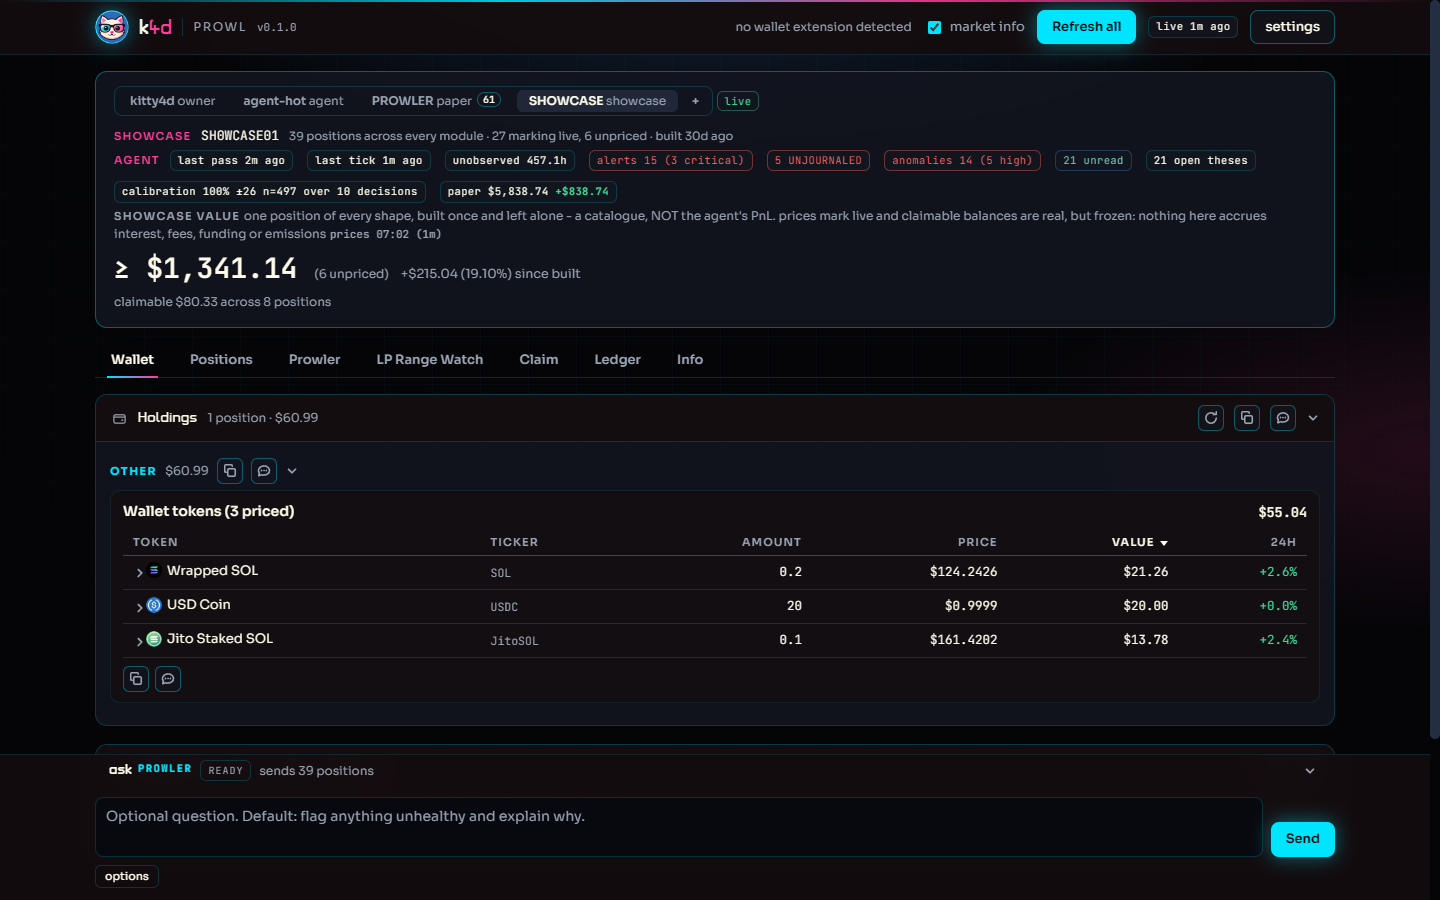Image resolution: width=1440 pixels, height=900 pixels.
Task: Open settings
Action: (x=1292, y=27)
